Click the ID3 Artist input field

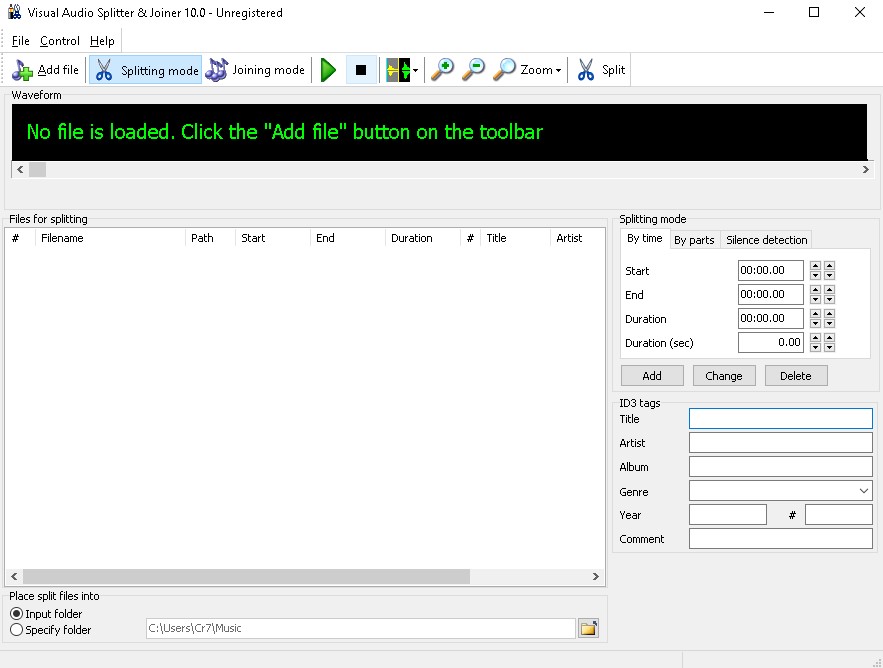[x=781, y=443]
